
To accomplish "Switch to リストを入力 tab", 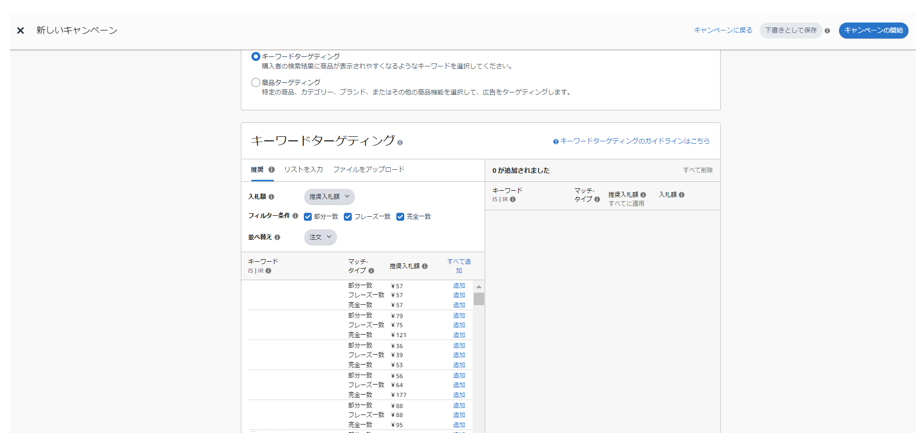I will (x=303, y=169).
